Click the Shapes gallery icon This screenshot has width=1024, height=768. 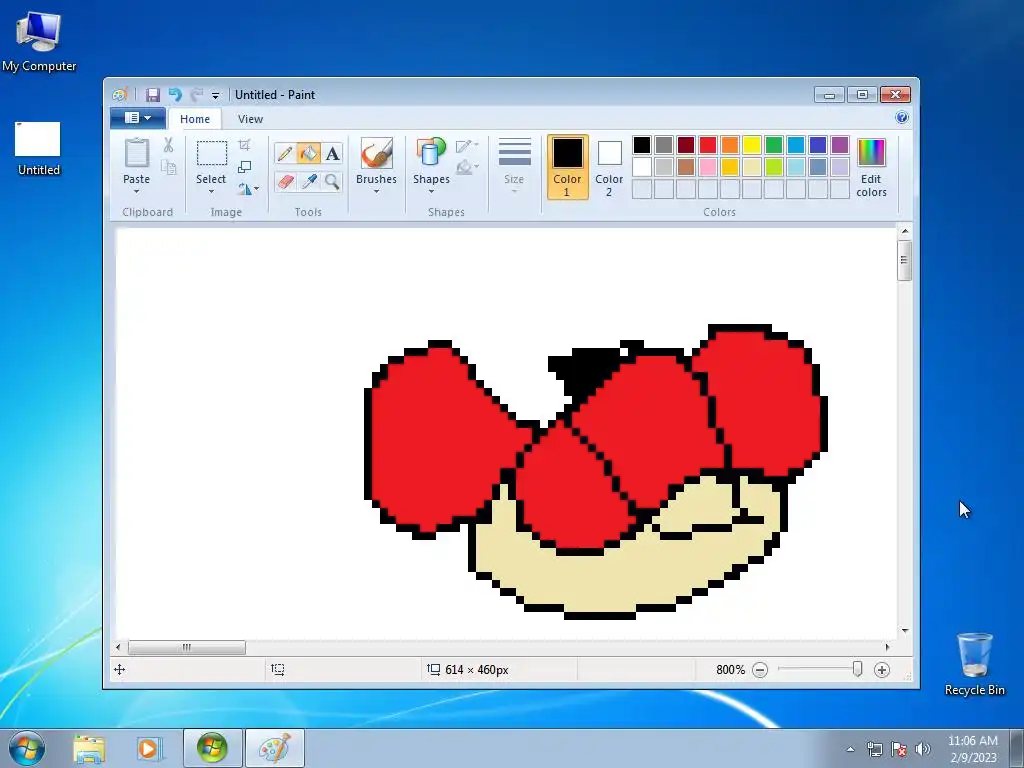click(x=431, y=154)
